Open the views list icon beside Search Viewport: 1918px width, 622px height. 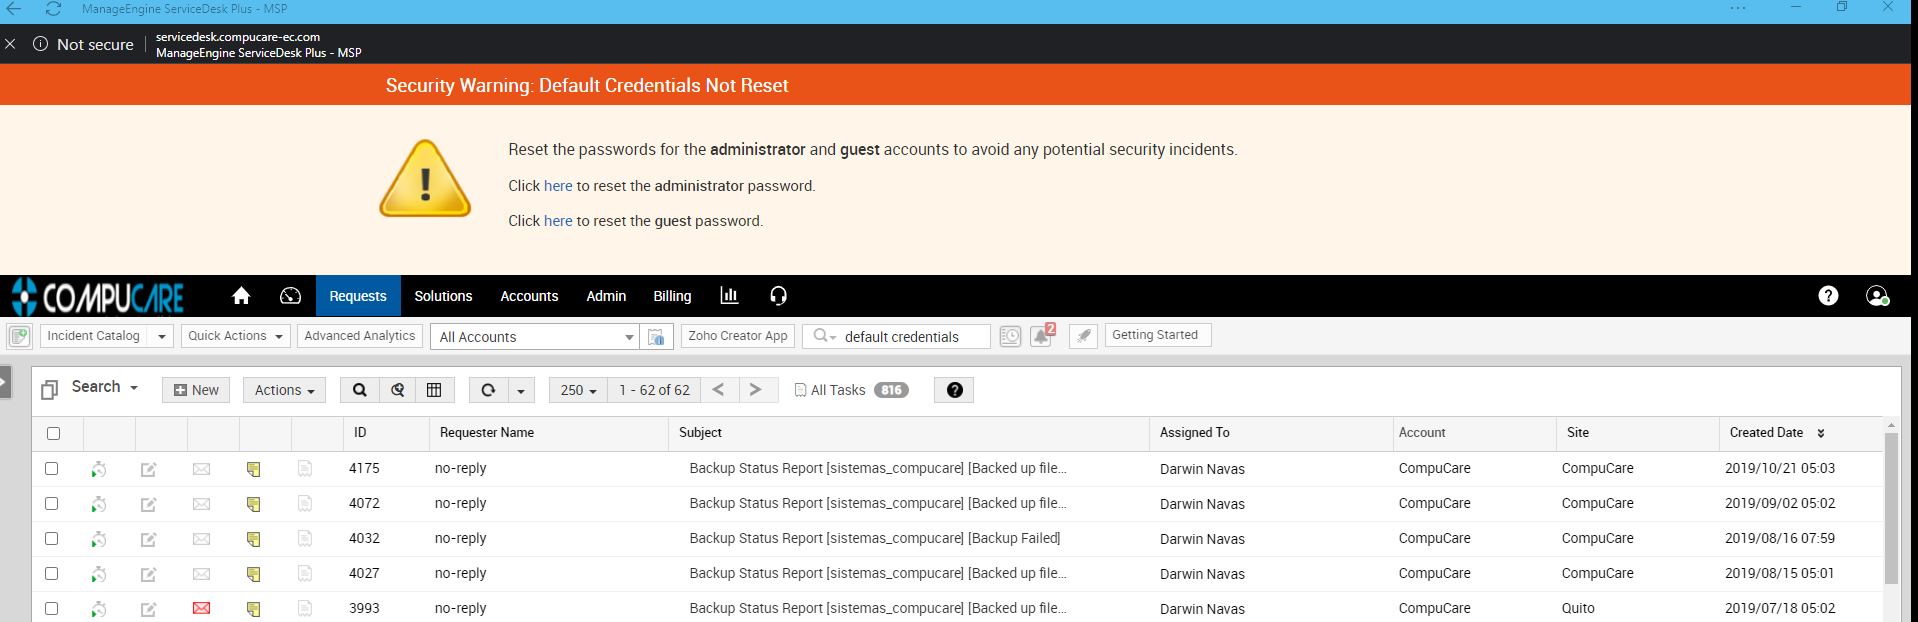(x=49, y=390)
